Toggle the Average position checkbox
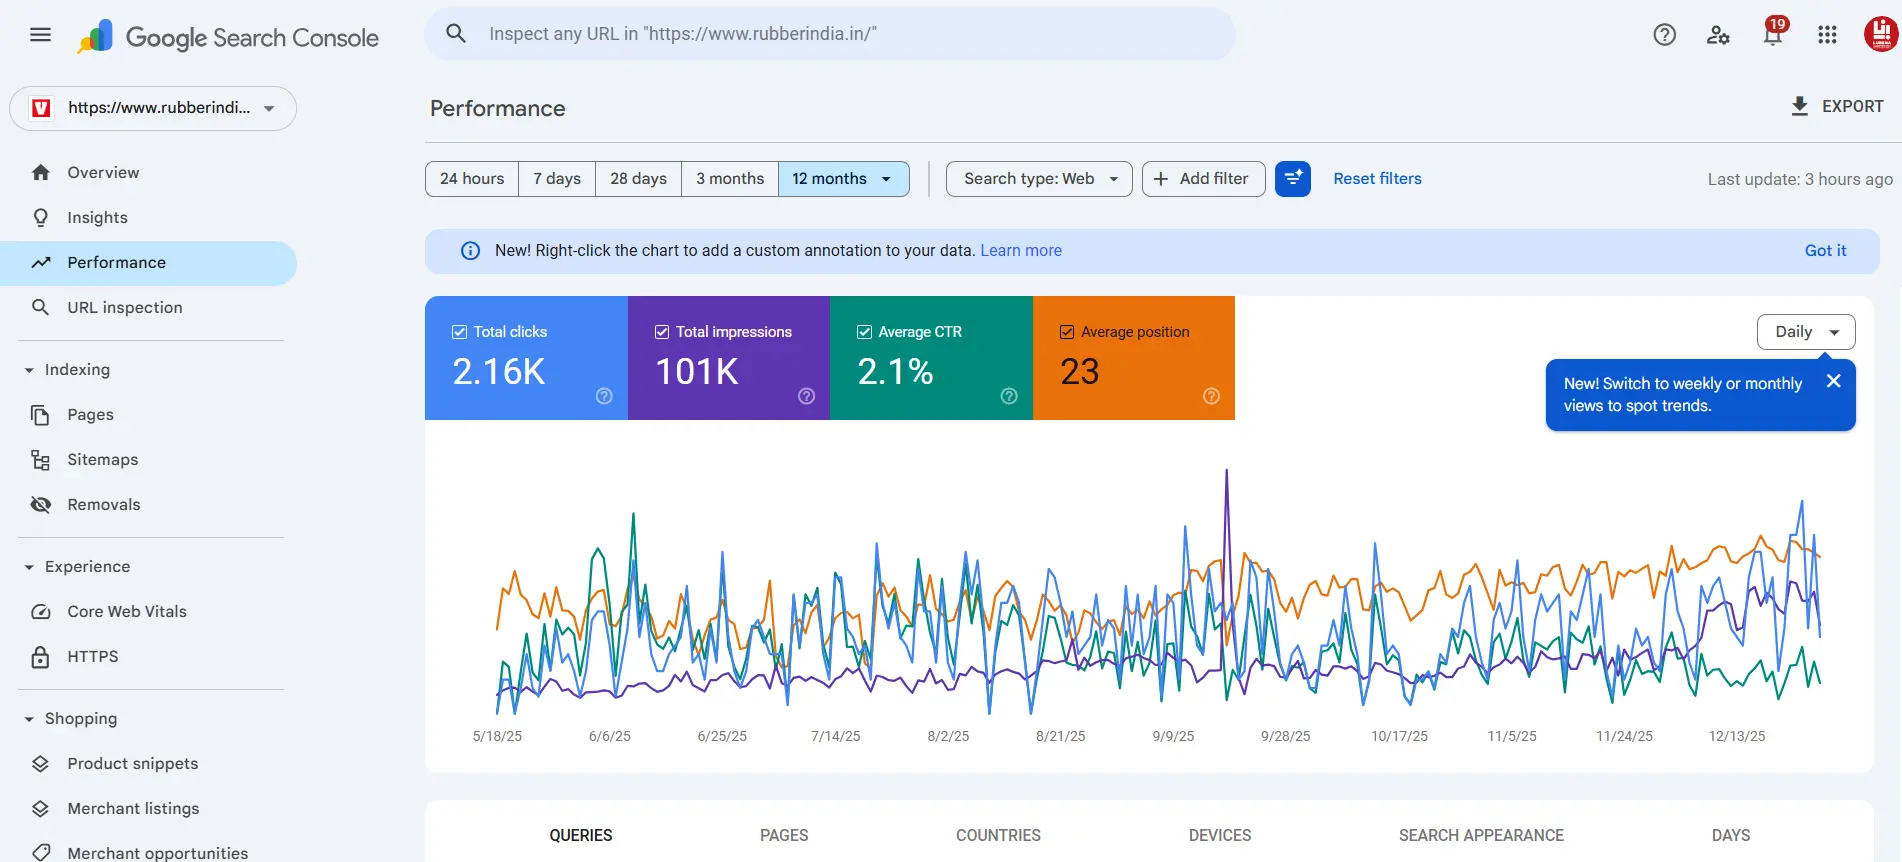The width and height of the screenshot is (1902, 862). click(1067, 332)
